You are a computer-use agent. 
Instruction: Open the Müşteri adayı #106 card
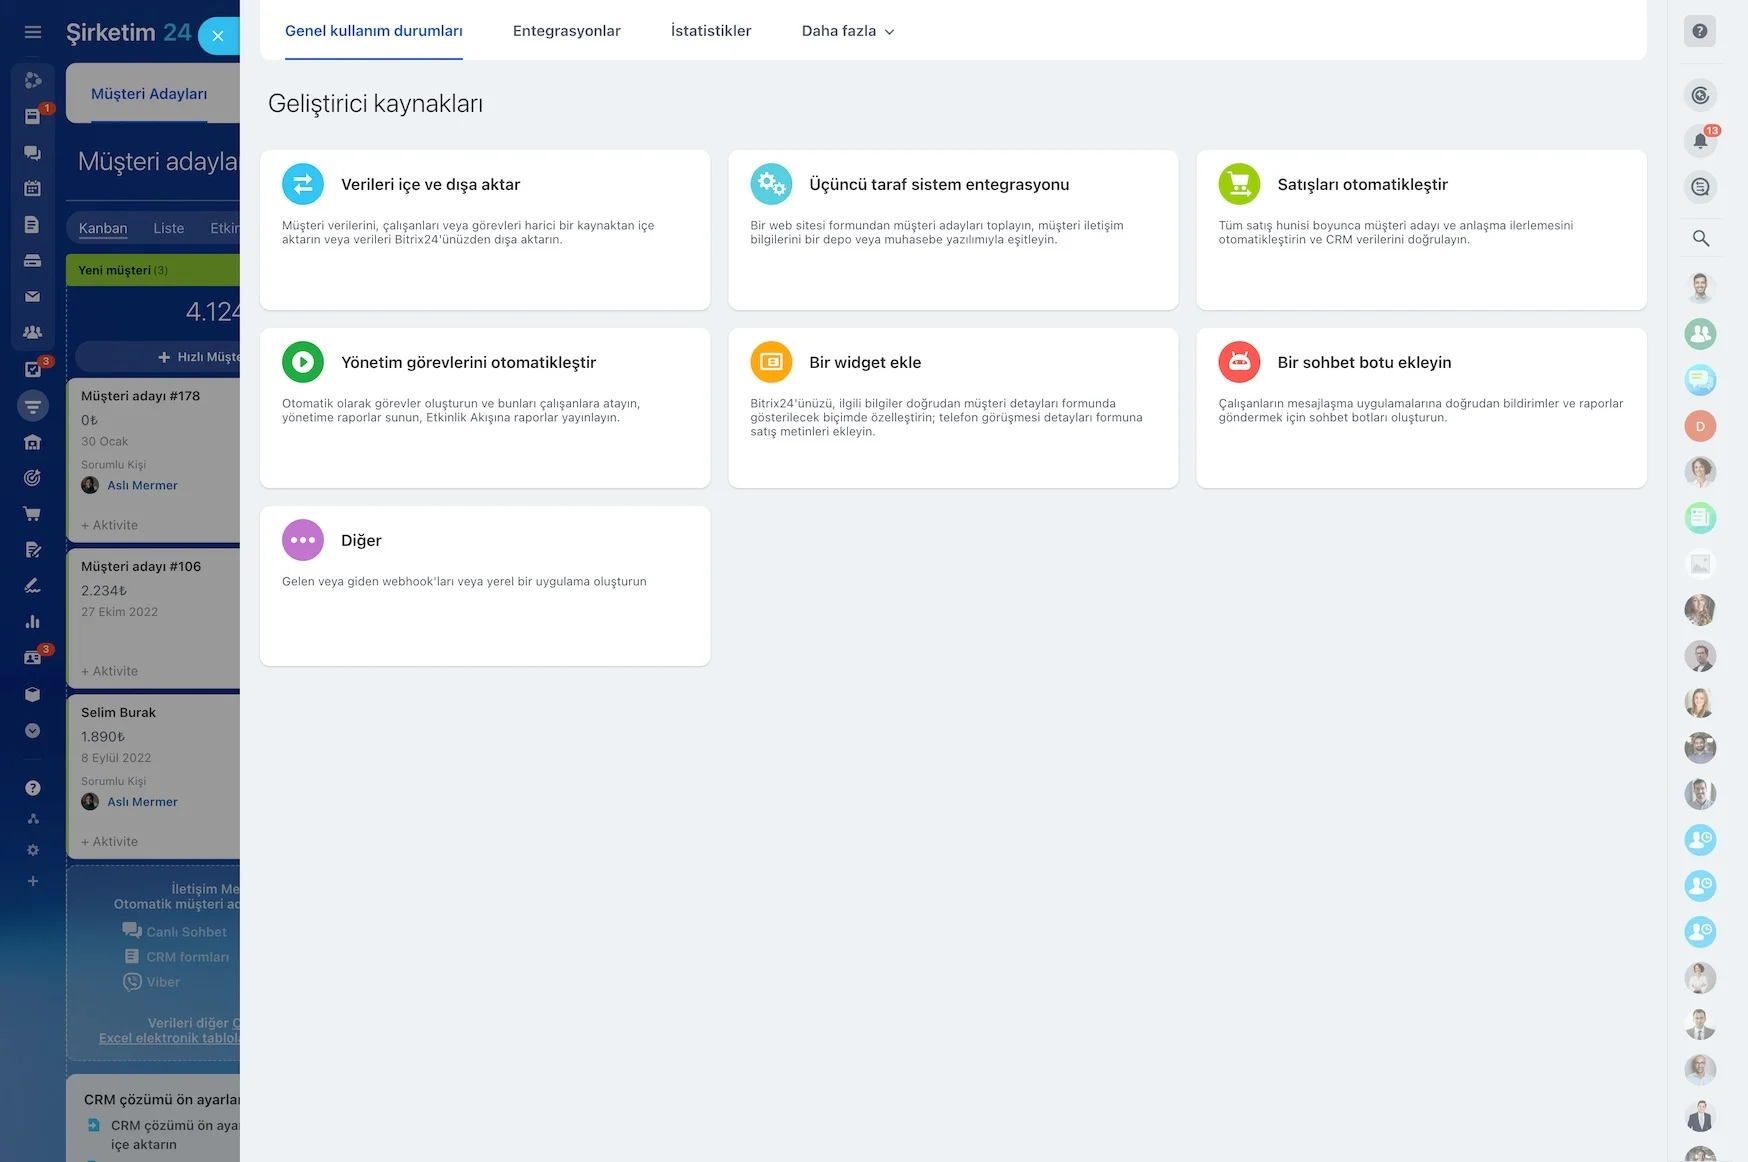point(153,618)
